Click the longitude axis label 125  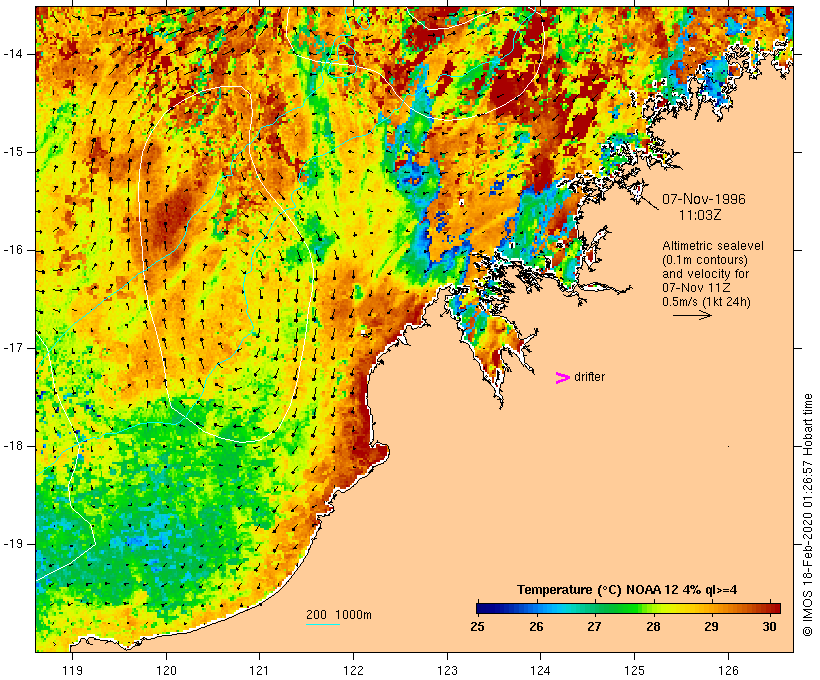click(635, 670)
